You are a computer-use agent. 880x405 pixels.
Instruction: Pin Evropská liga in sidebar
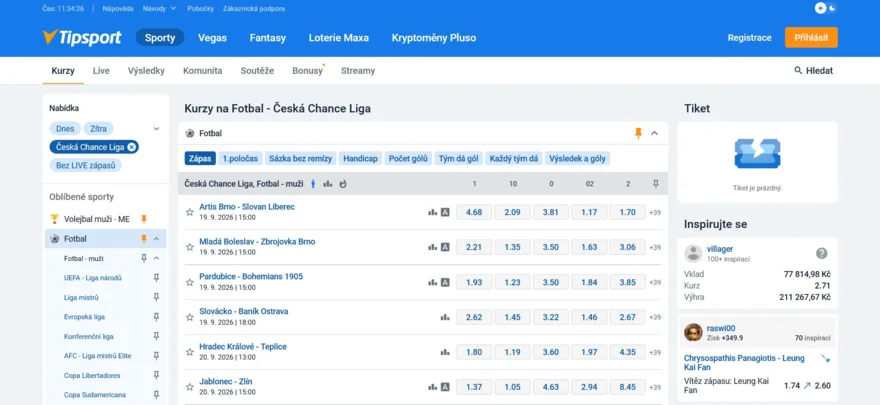coord(157,317)
